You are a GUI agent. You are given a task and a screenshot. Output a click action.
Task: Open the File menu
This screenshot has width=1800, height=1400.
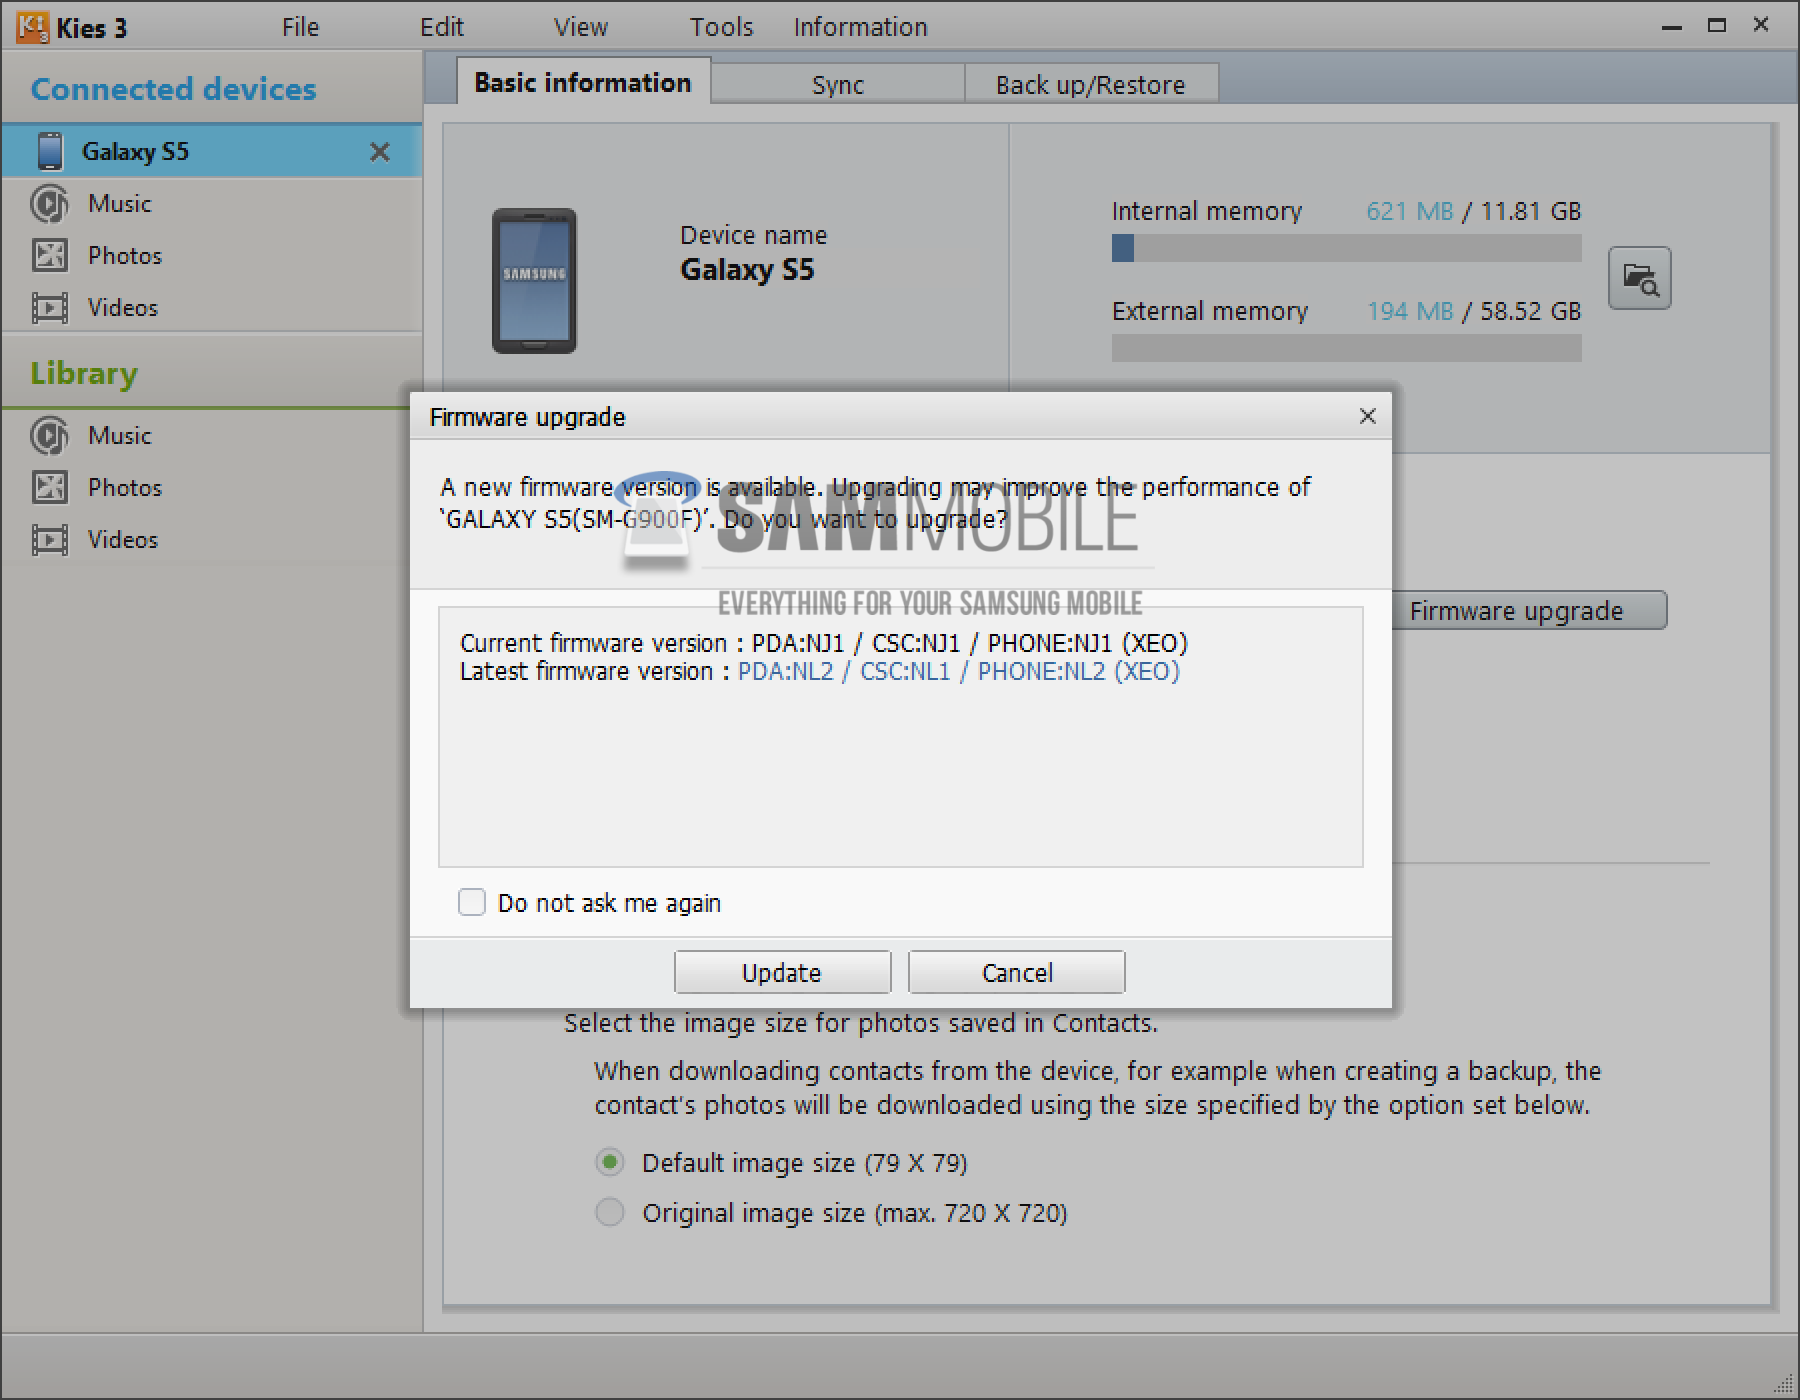[300, 27]
